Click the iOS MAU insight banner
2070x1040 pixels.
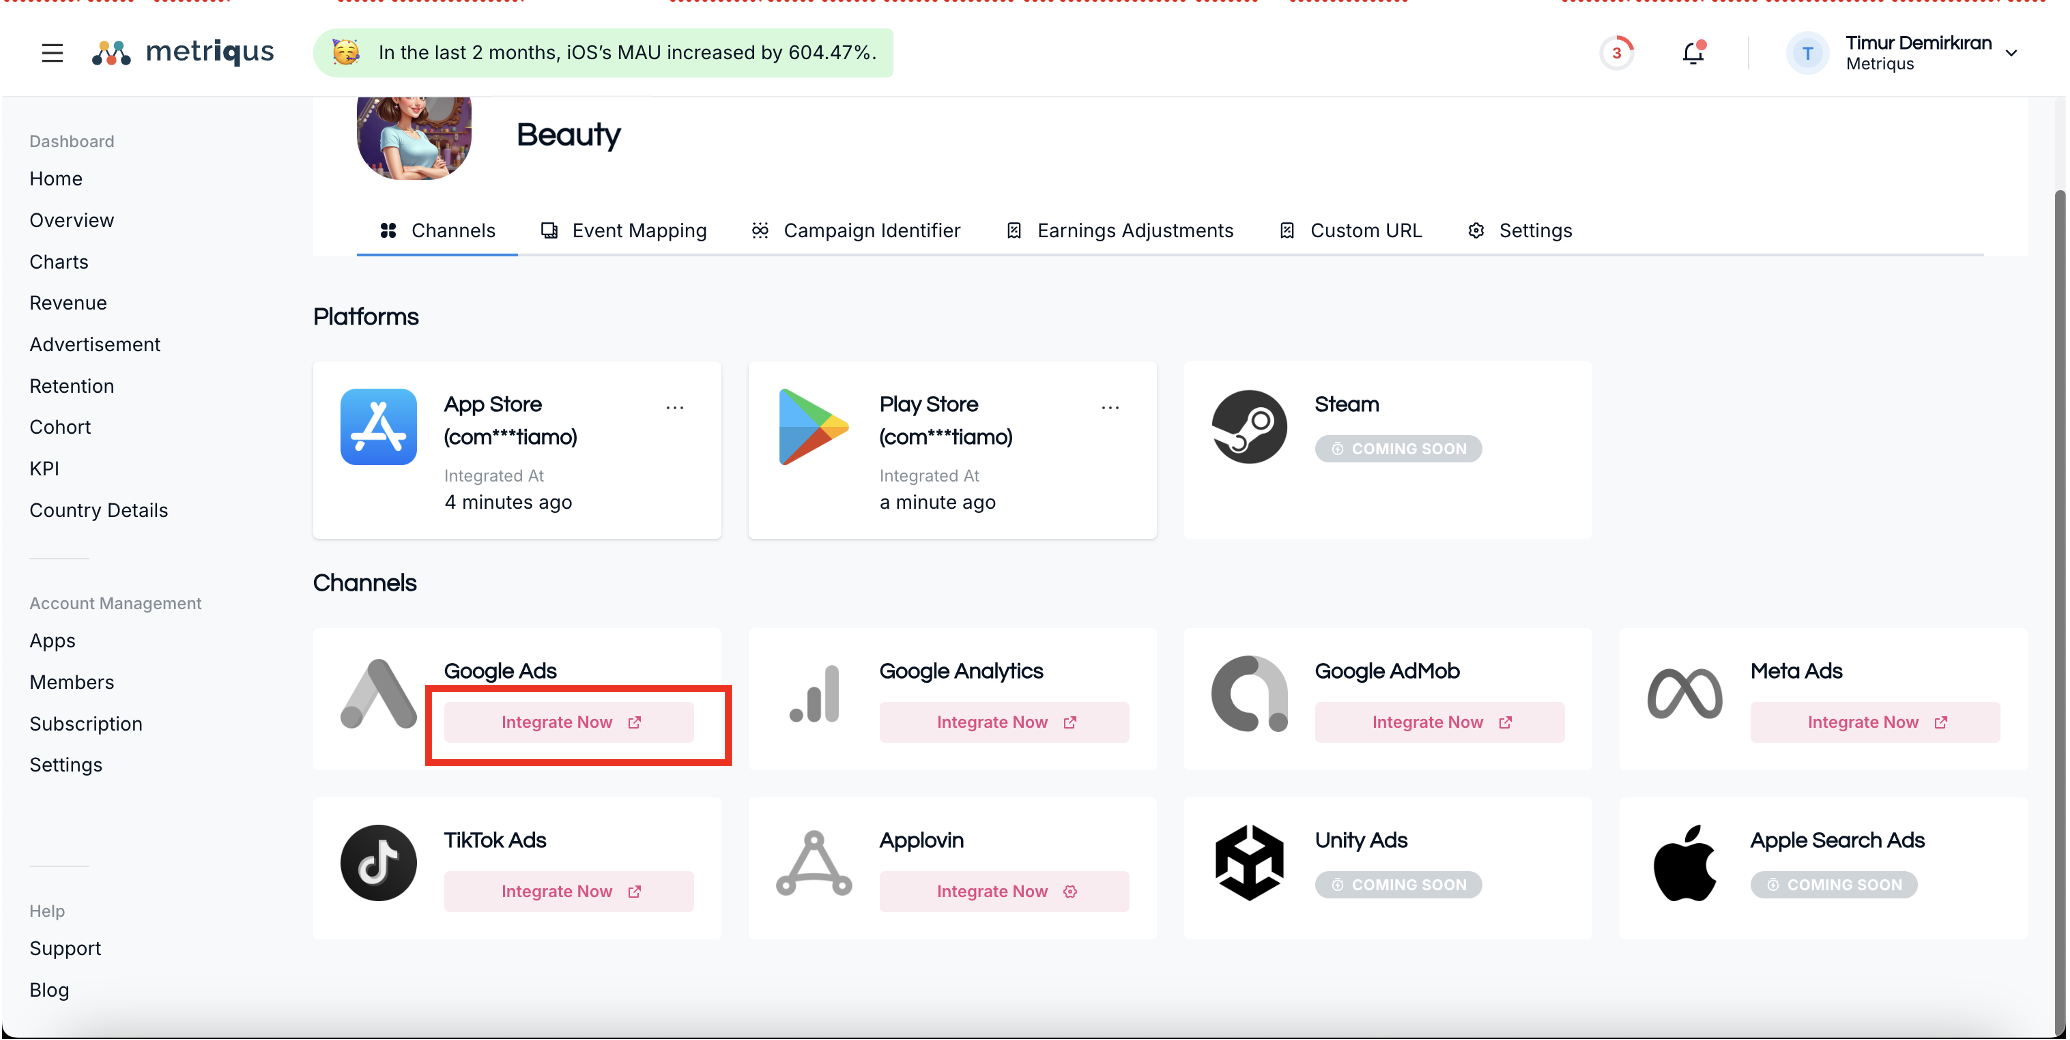pos(603,53)
